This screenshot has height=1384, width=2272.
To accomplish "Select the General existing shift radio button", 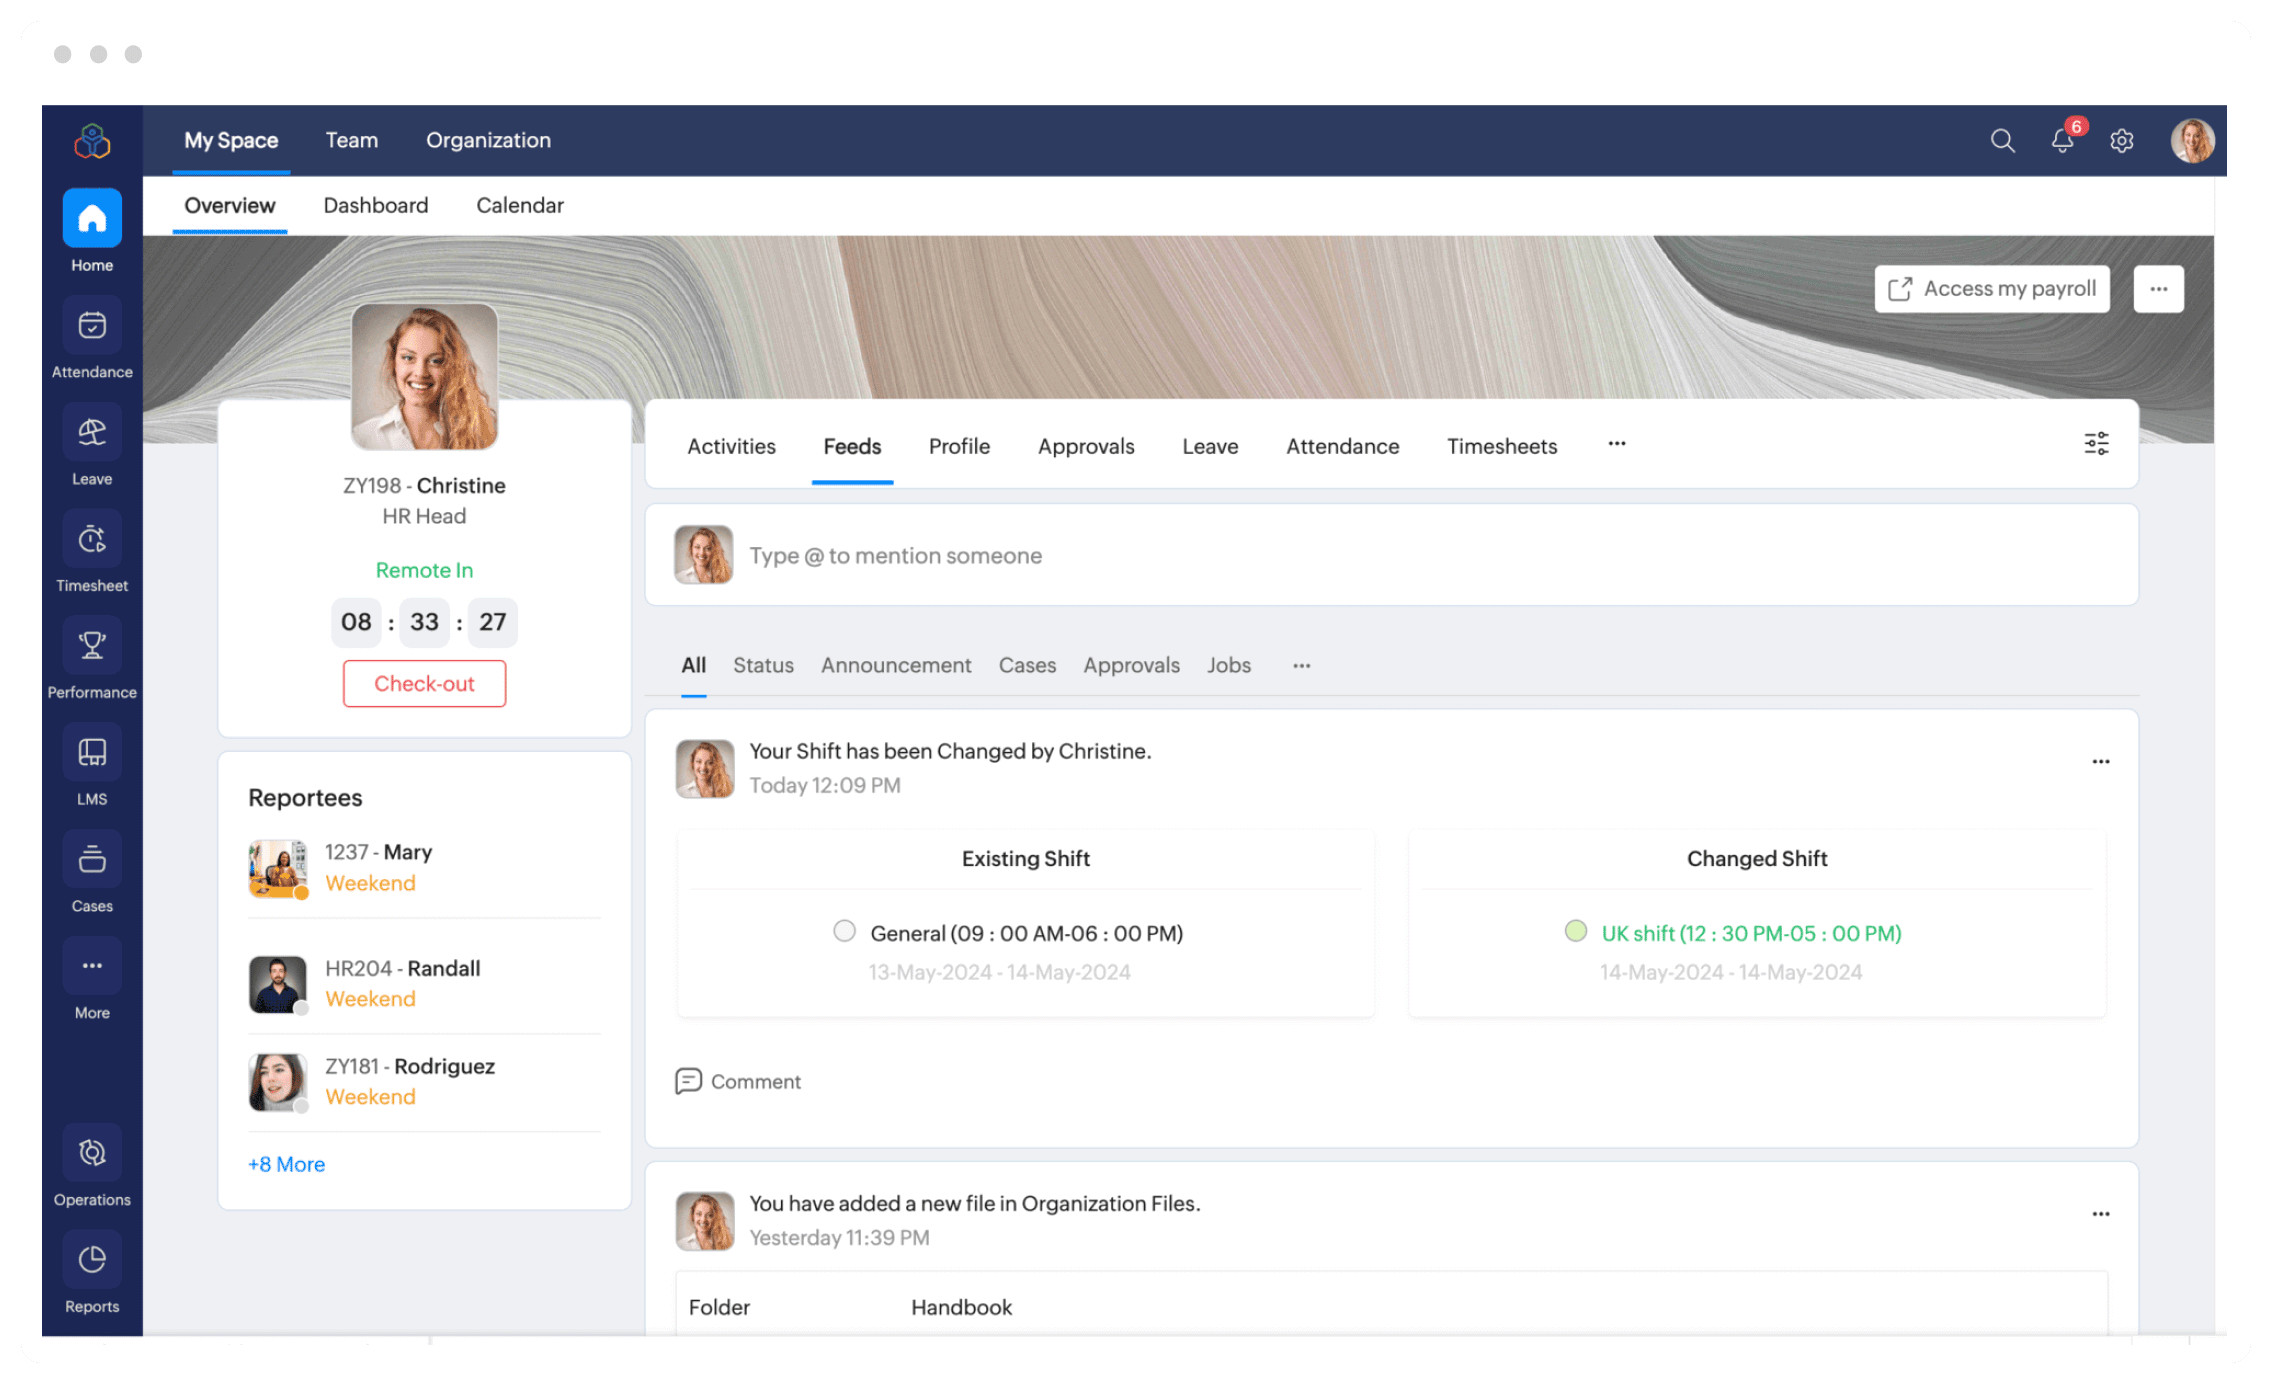I will point(845,932).
